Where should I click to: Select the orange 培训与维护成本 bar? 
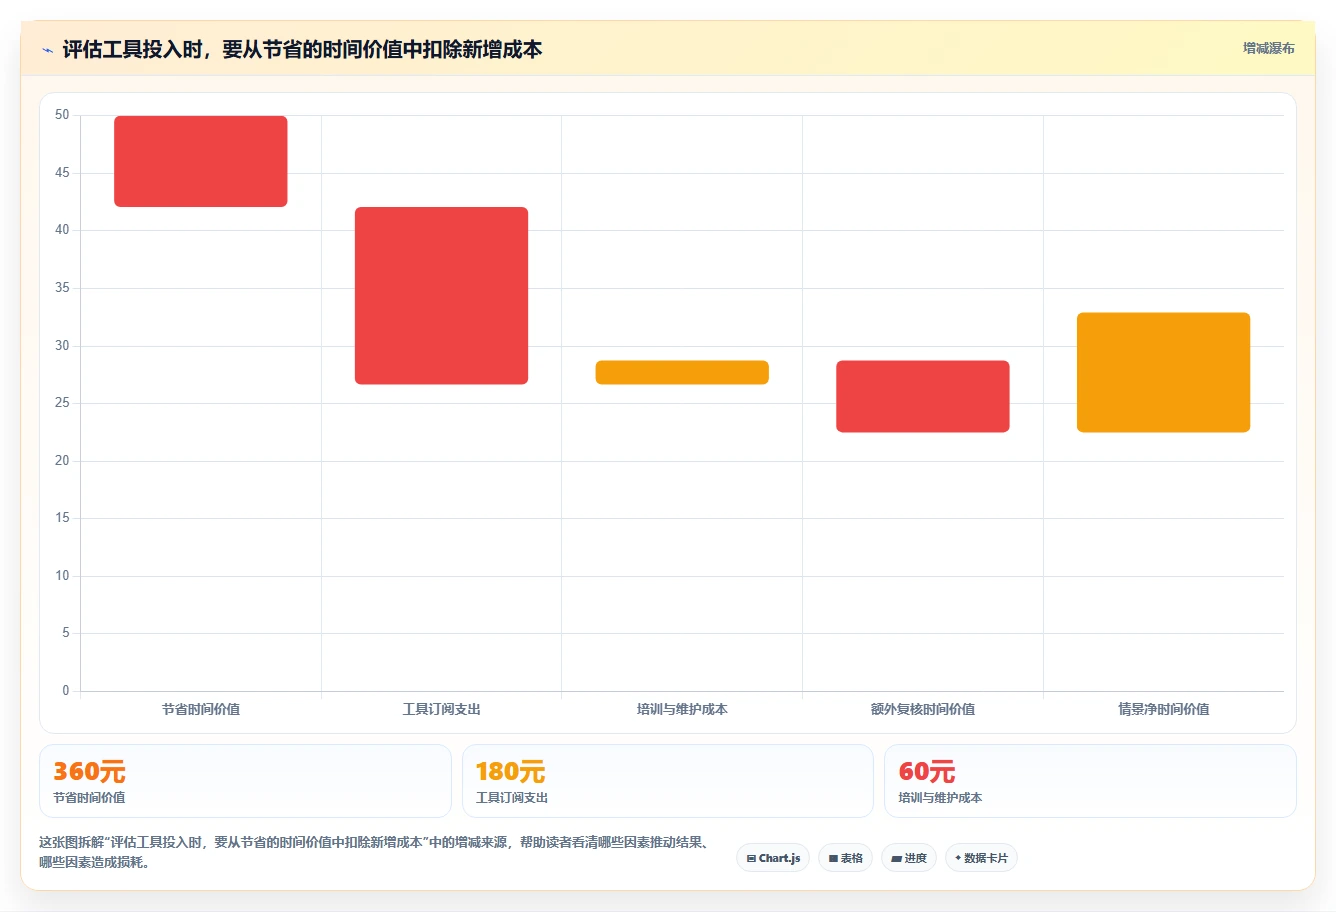682,372
